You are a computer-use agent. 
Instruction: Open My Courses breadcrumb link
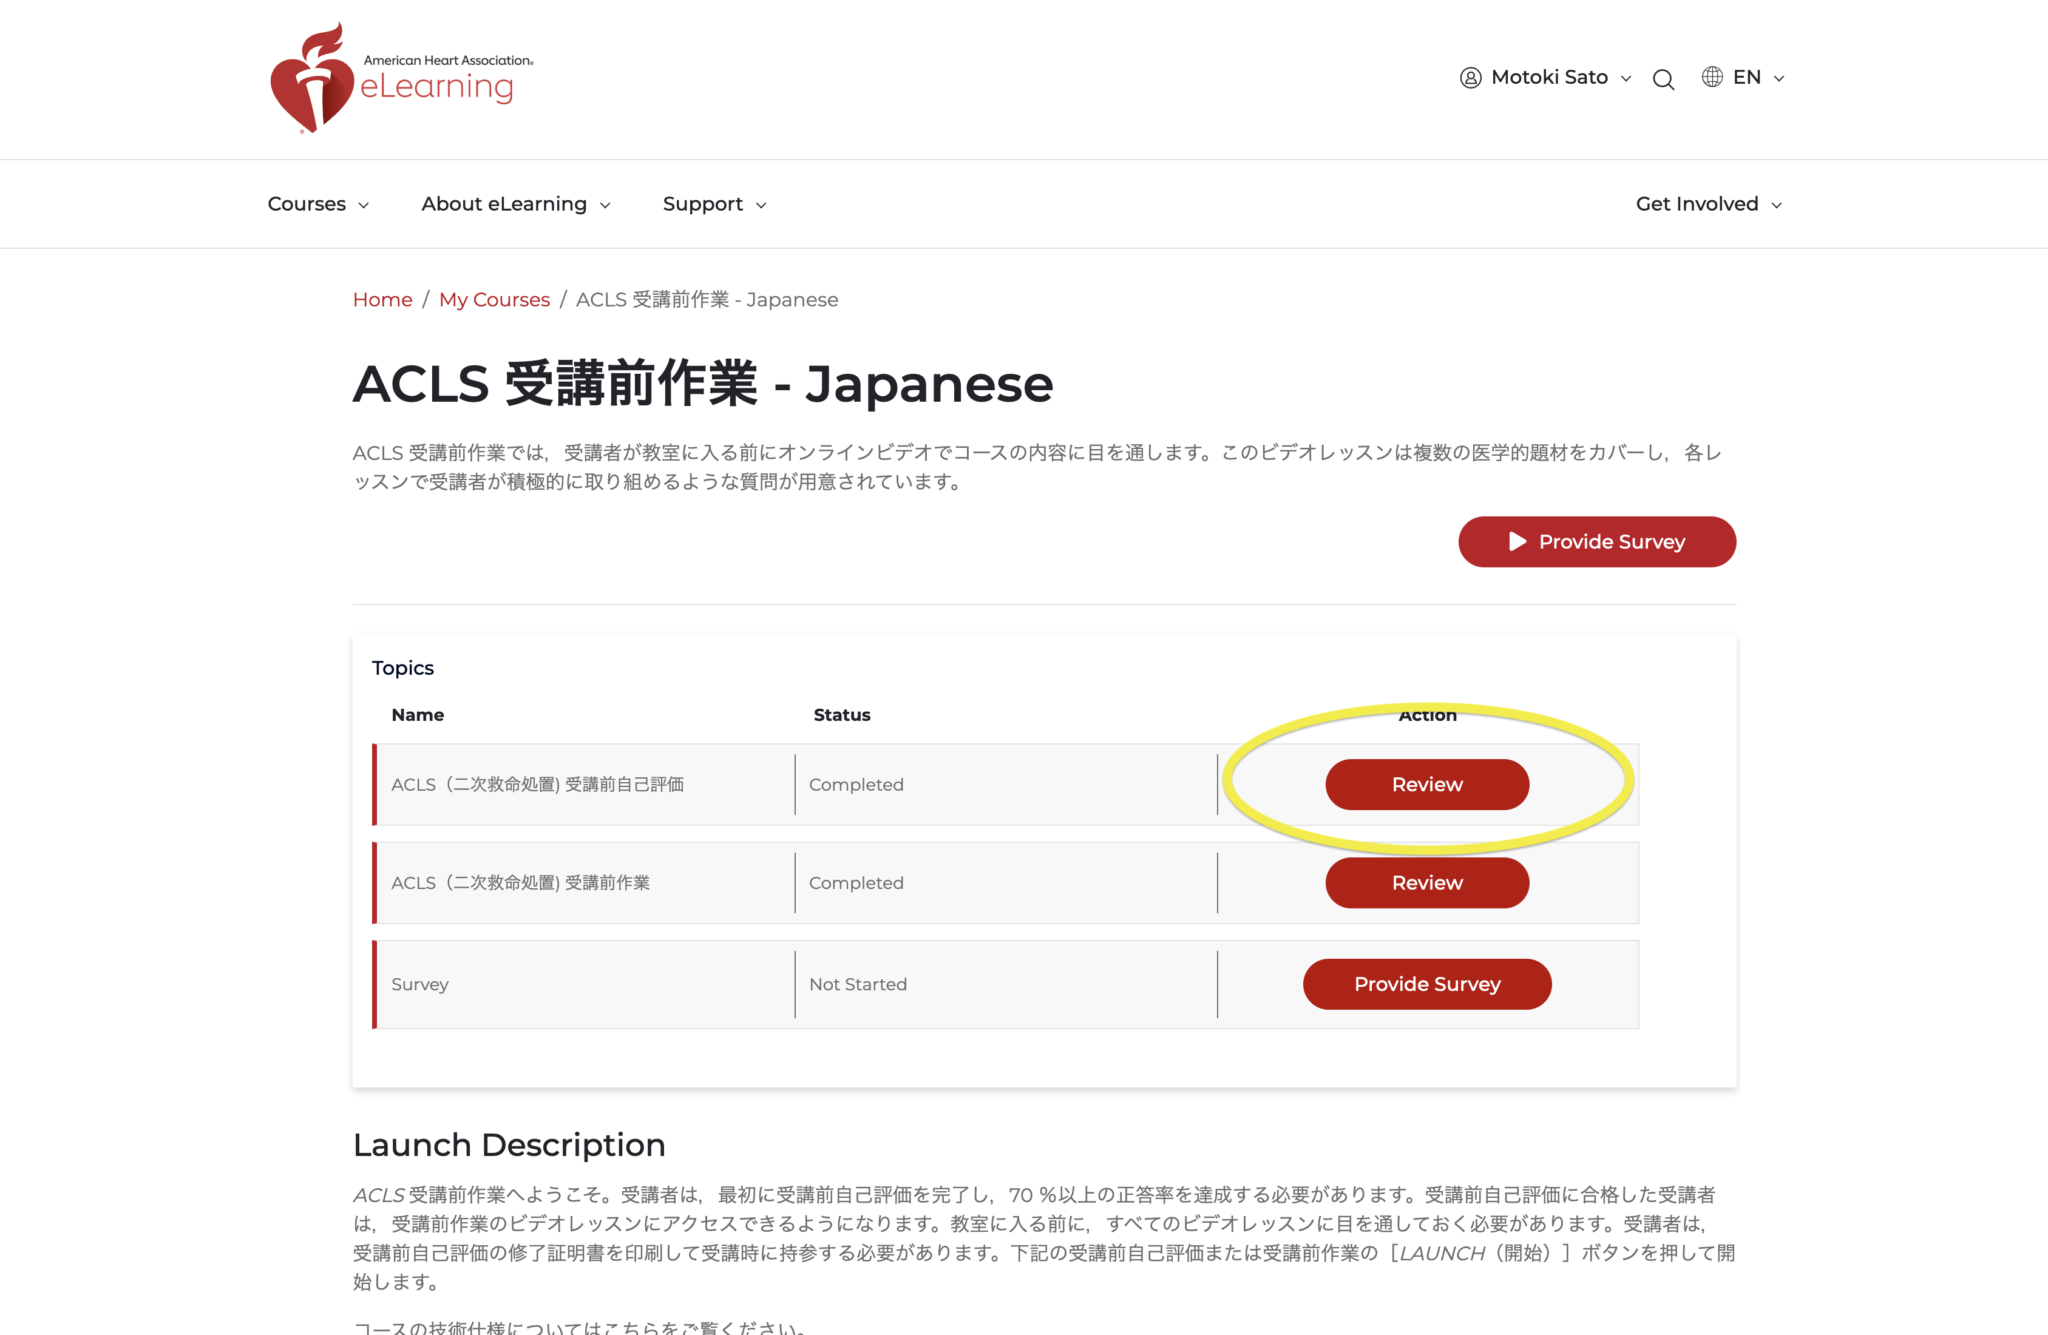click(x=494, y=300)
